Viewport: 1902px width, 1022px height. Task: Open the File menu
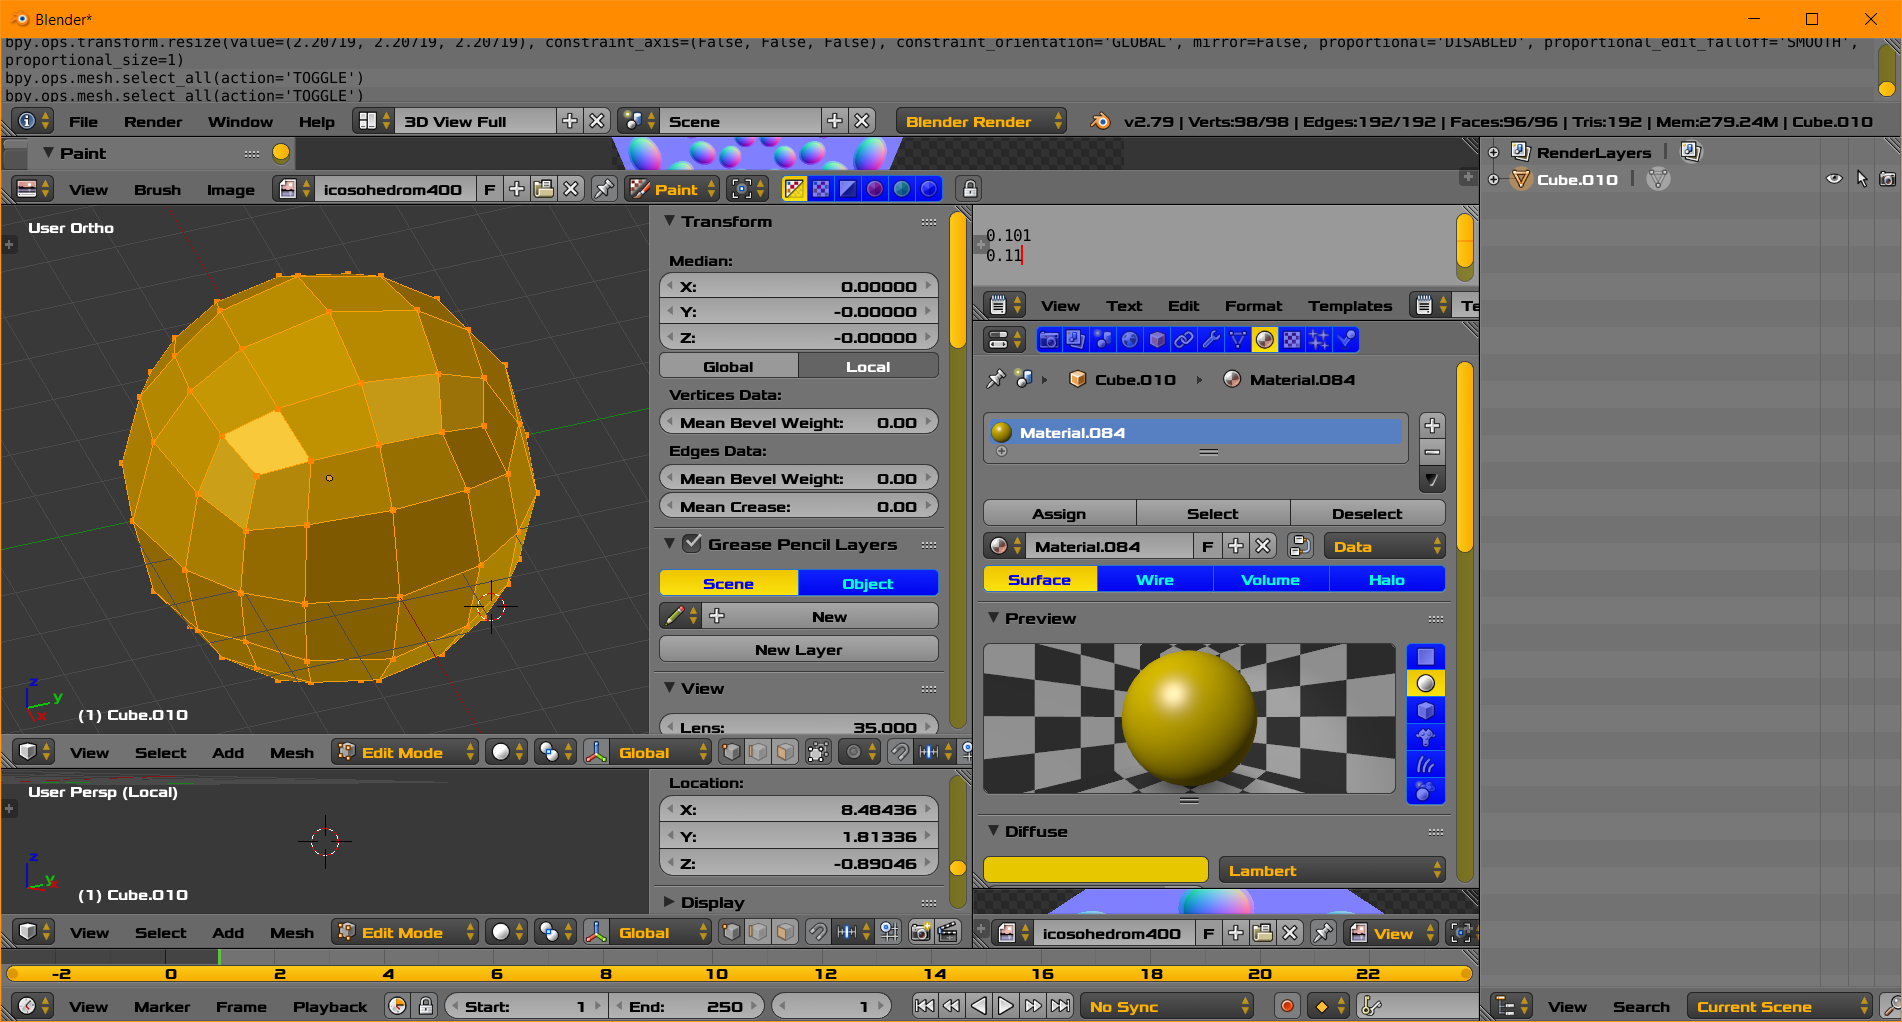tap(83, 121)
